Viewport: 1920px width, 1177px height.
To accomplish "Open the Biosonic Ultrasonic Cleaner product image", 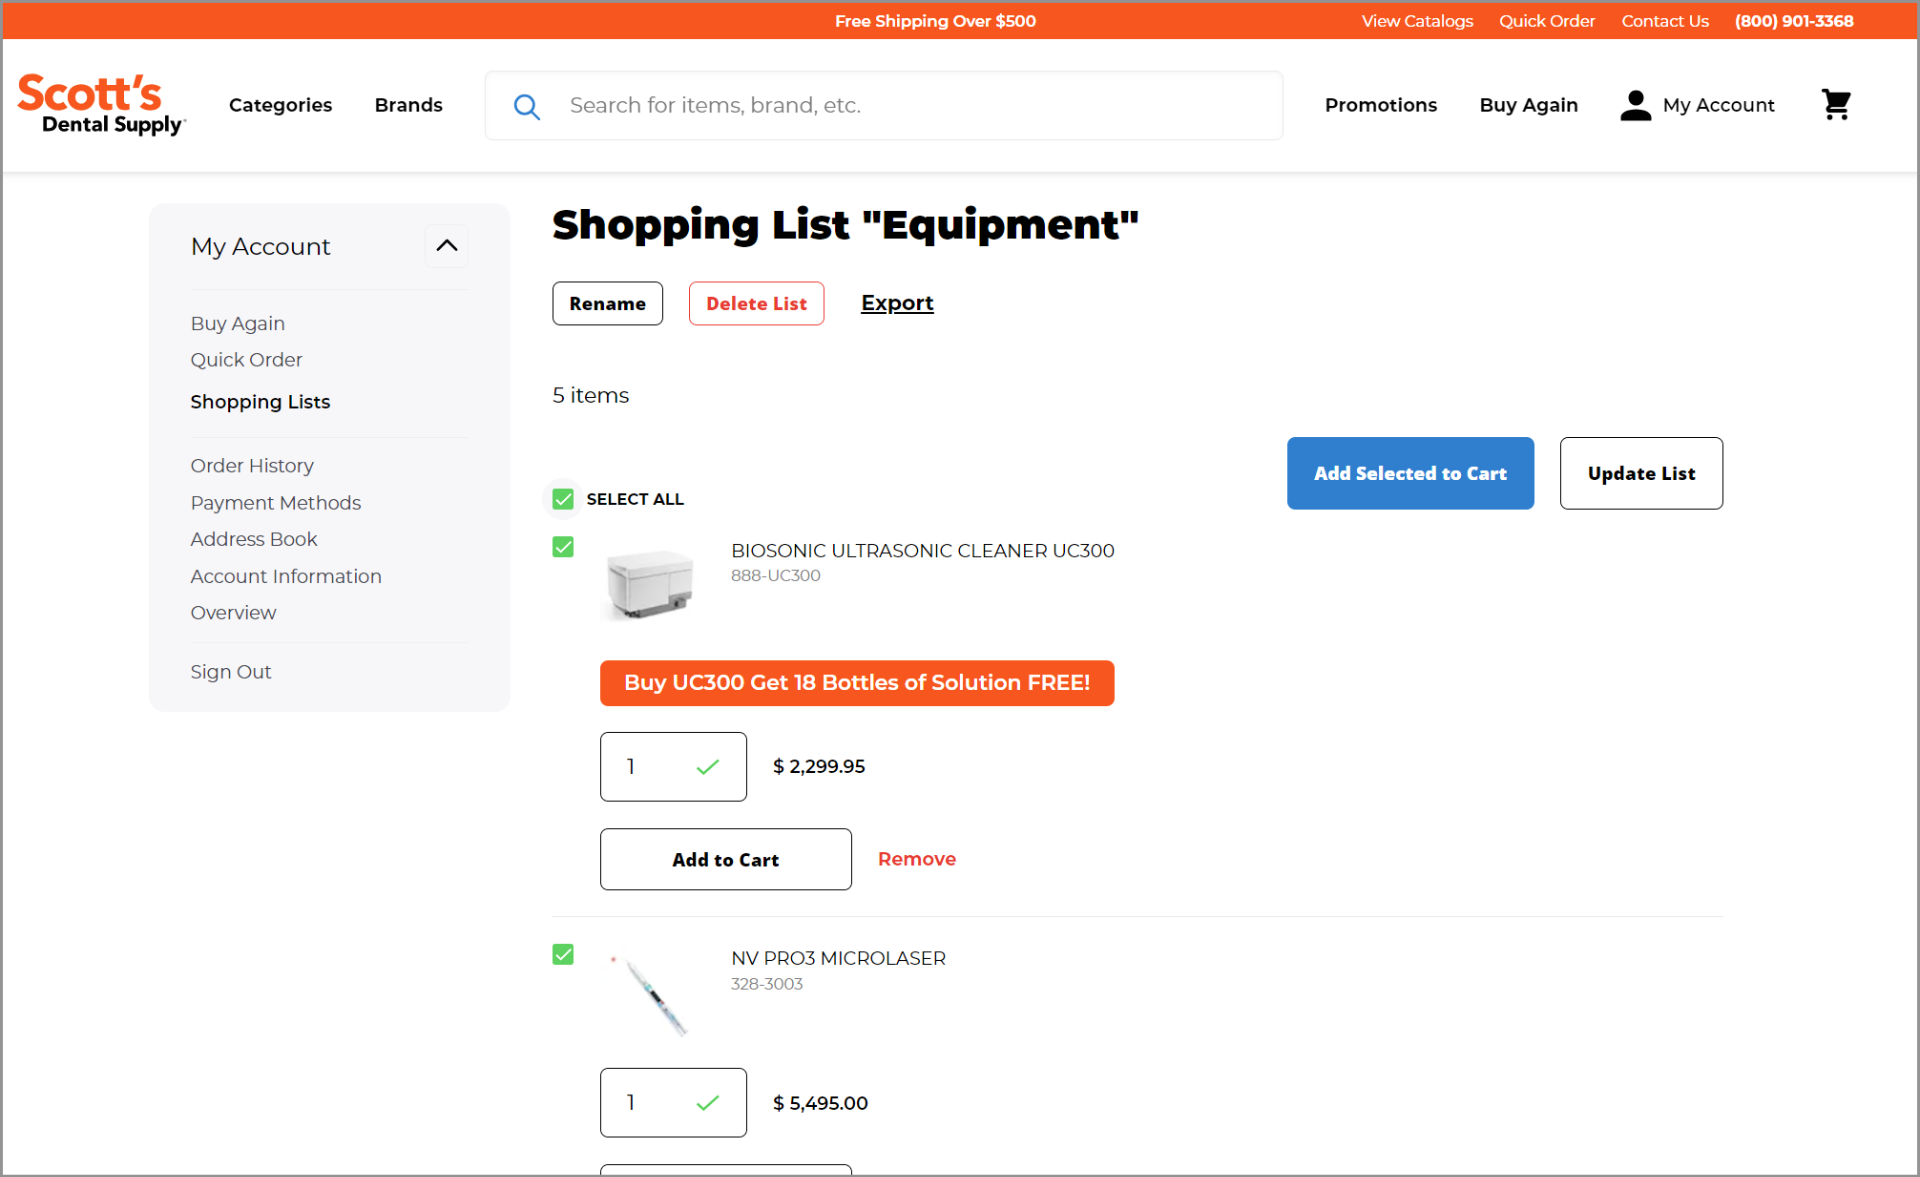I will pos(650,584).
